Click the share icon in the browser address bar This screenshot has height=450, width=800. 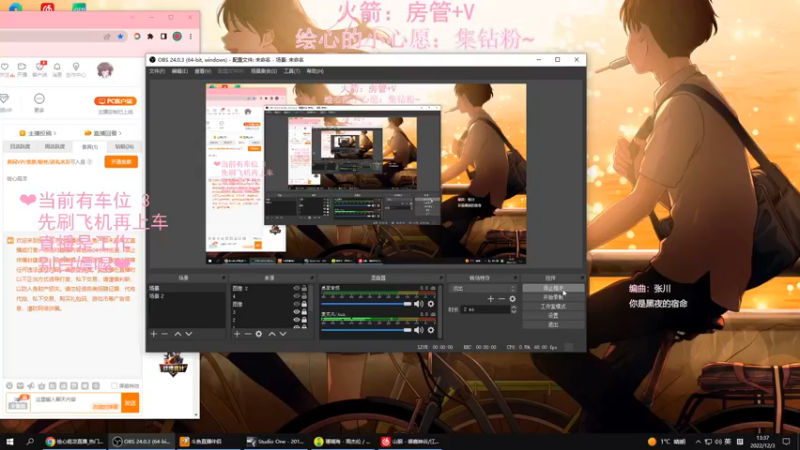click(107, 36)
